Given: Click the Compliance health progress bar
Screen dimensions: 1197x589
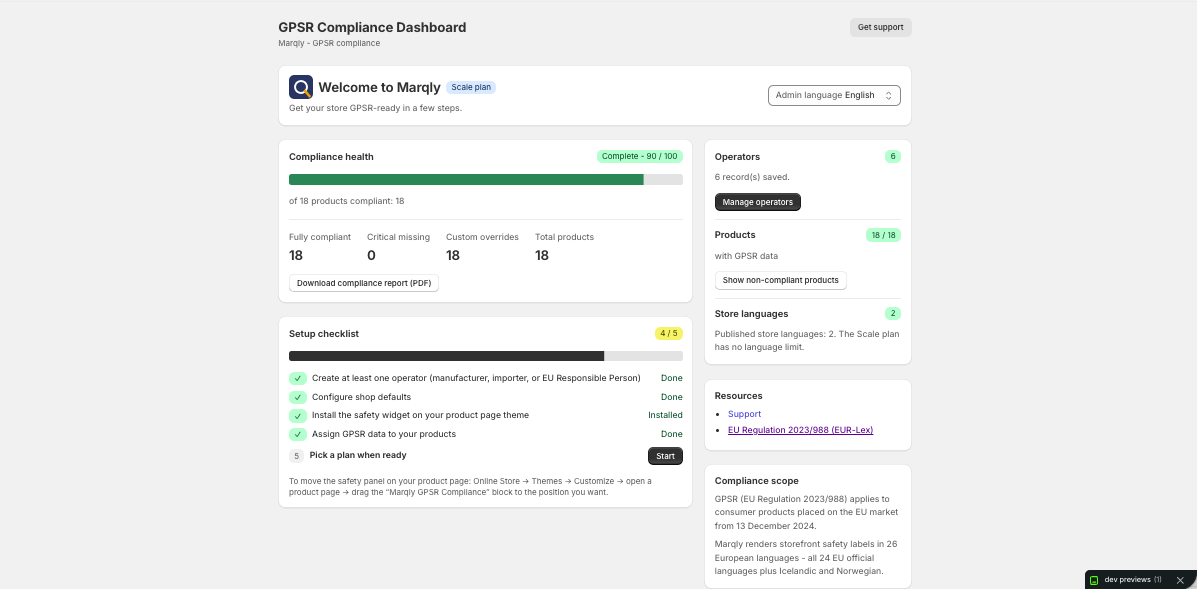Looking at the screenshot, I should point(486,179).
